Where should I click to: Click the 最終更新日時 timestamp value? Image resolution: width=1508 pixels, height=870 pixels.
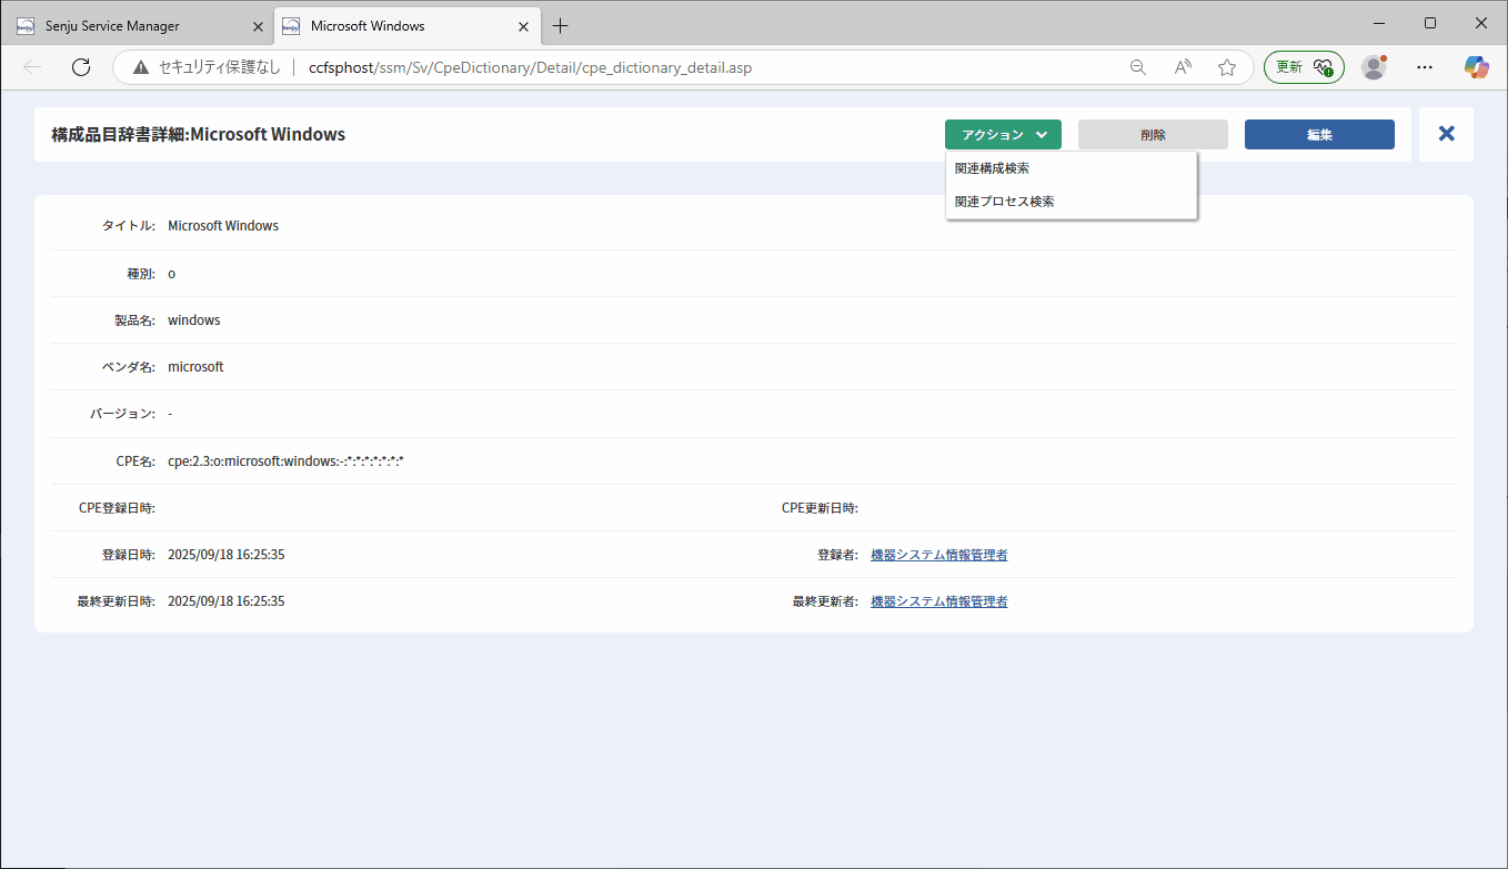[226, 602]
